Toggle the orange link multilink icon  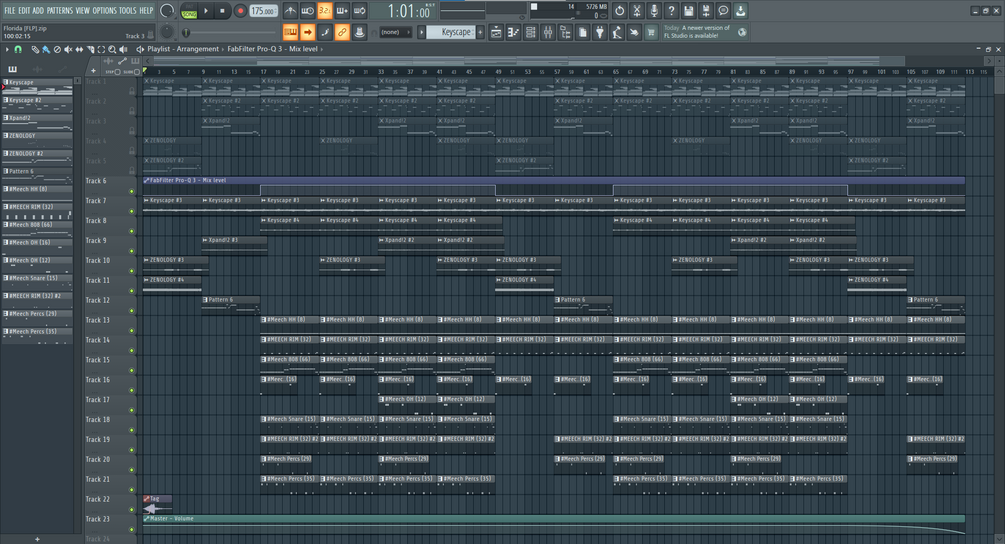click(342, 32)
